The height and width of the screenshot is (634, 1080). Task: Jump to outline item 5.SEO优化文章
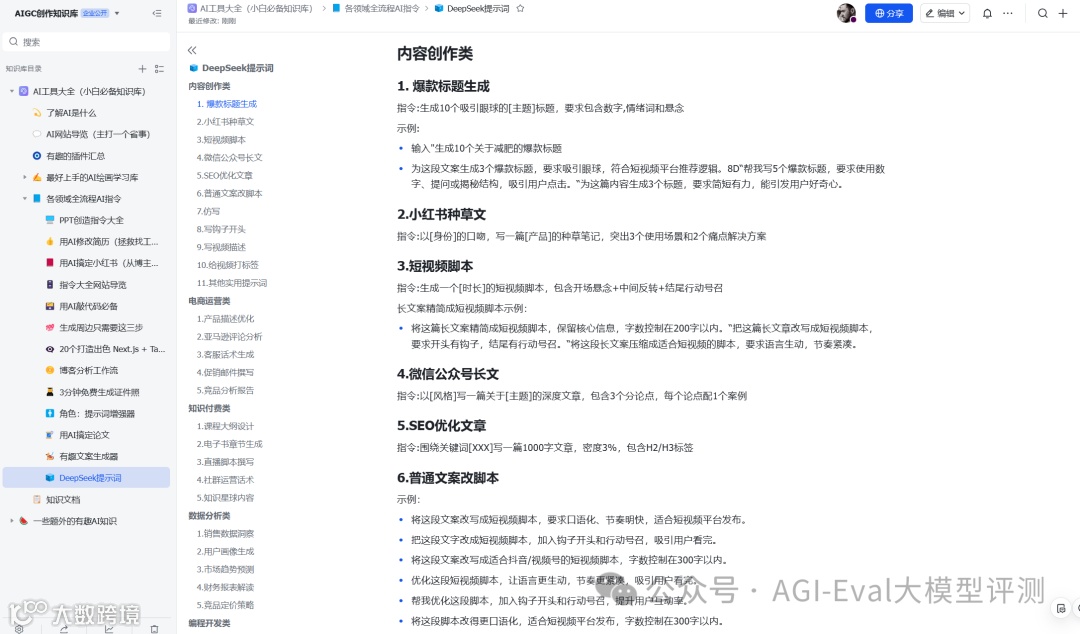tap(225, 176)
